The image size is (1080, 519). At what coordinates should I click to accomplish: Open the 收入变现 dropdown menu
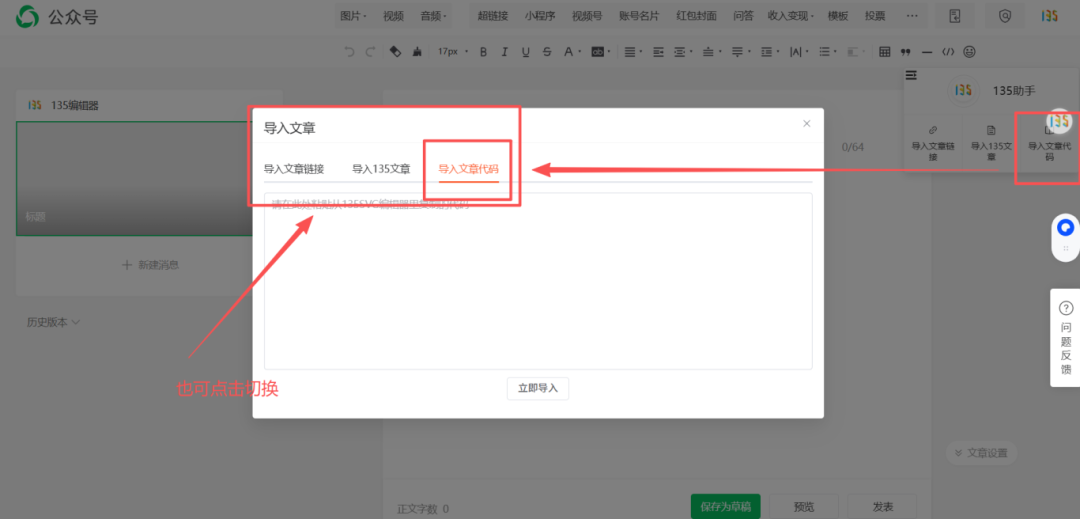coord(791,16)
